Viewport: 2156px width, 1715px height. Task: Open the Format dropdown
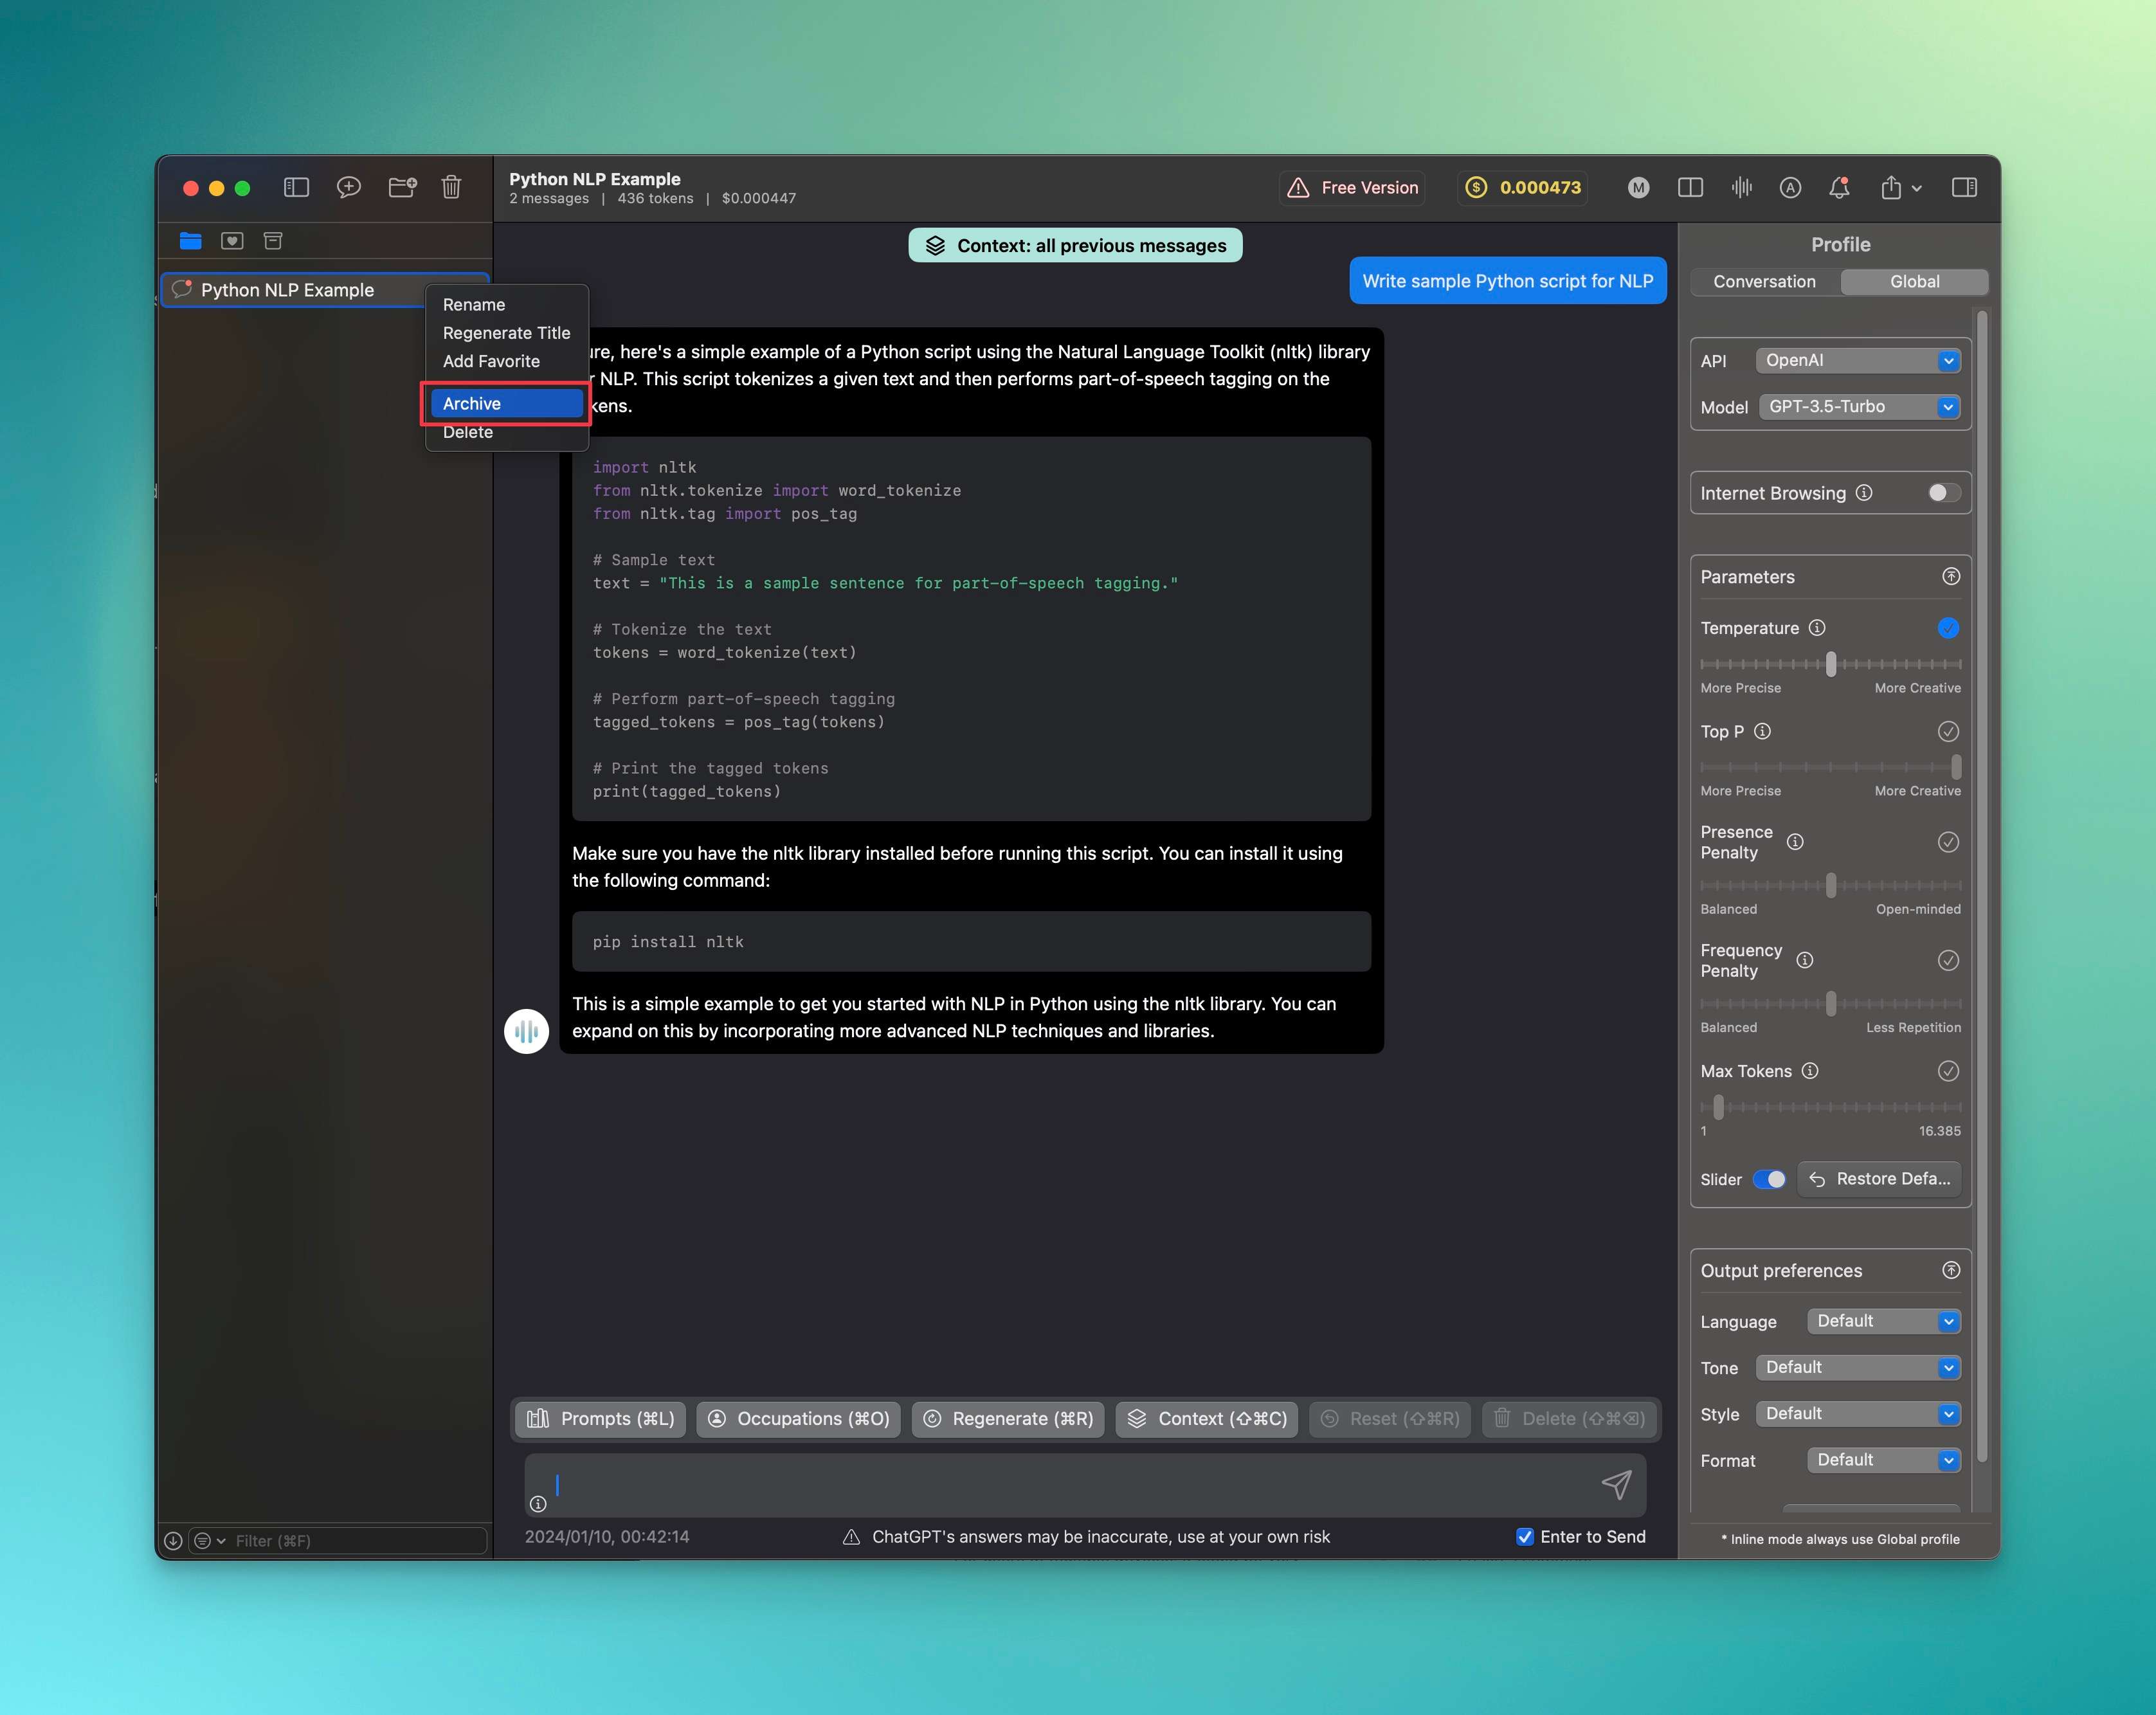pyautogui.click(x=1884, y=1460)
